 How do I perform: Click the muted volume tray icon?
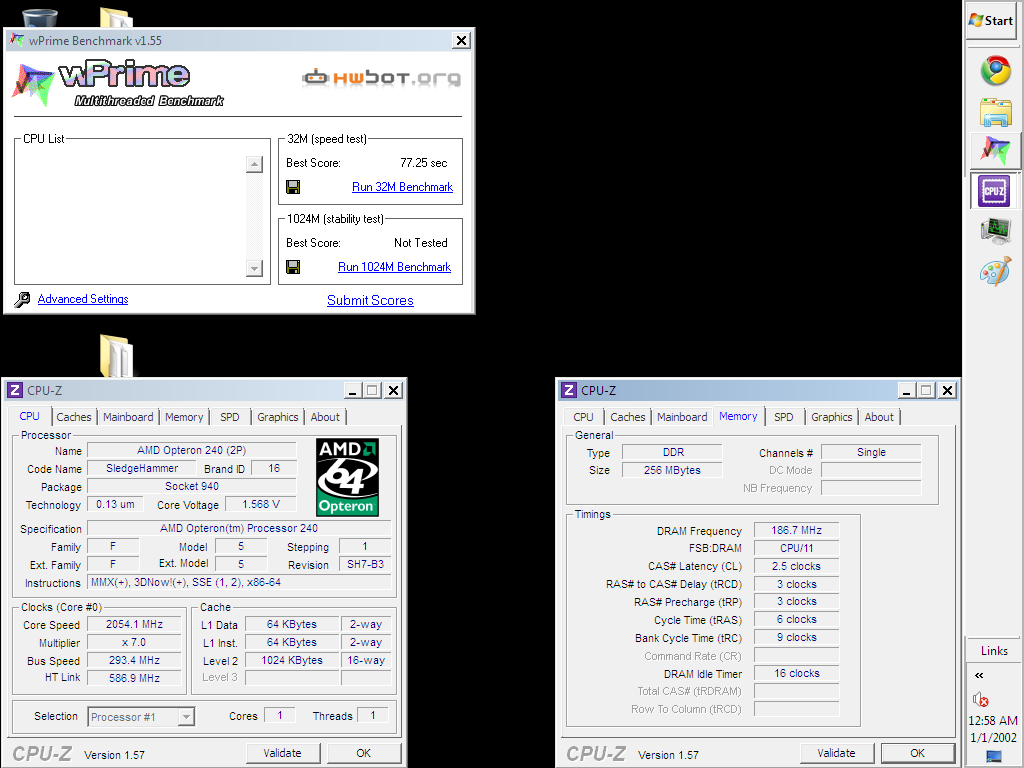point(980,700)
